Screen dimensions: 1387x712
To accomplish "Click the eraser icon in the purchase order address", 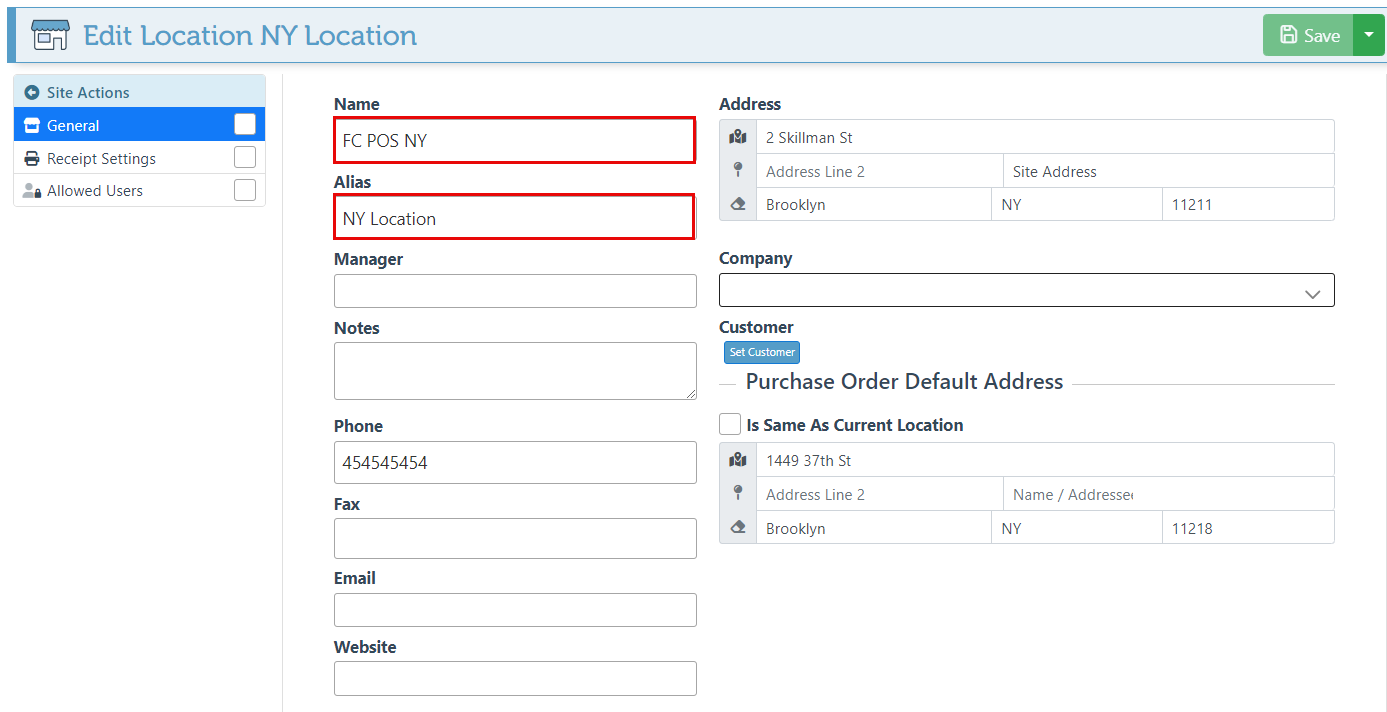I will 738,527.
